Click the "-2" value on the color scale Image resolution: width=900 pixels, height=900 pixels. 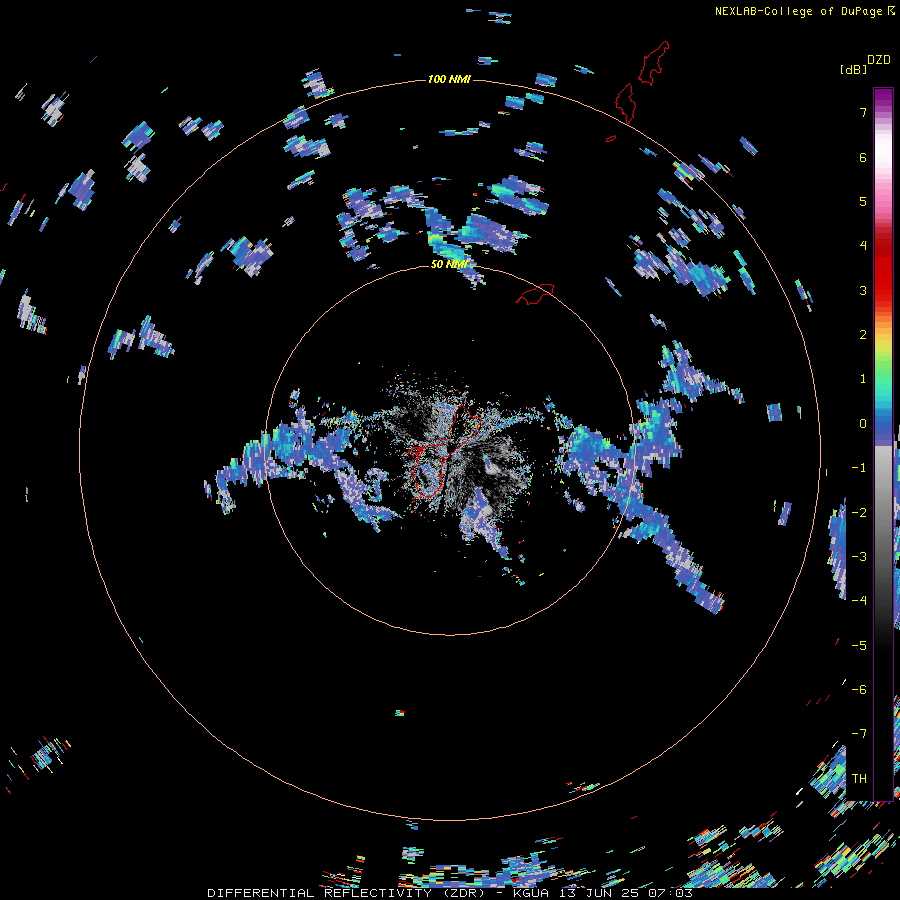tap(859, 513)
